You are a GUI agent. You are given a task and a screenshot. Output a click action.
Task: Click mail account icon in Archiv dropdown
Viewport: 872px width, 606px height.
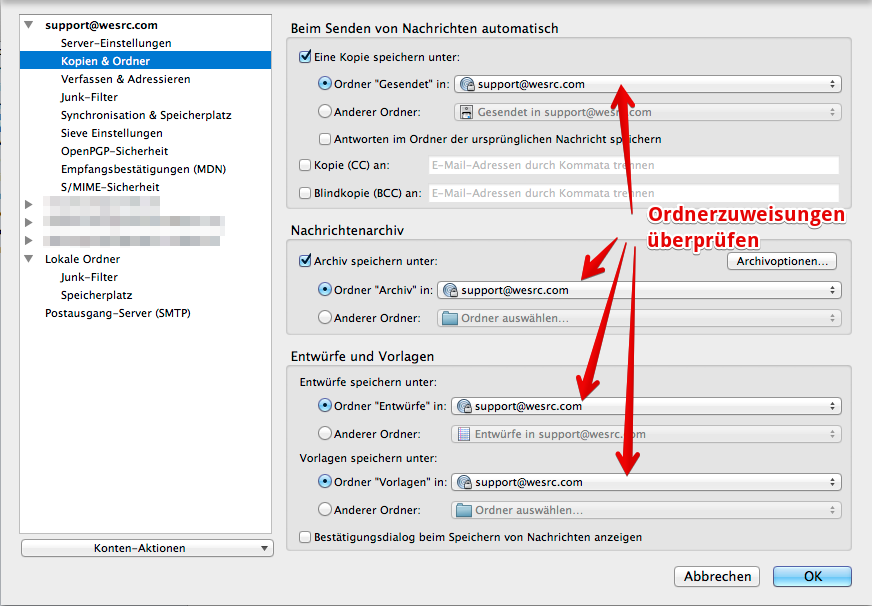point(450,290)
